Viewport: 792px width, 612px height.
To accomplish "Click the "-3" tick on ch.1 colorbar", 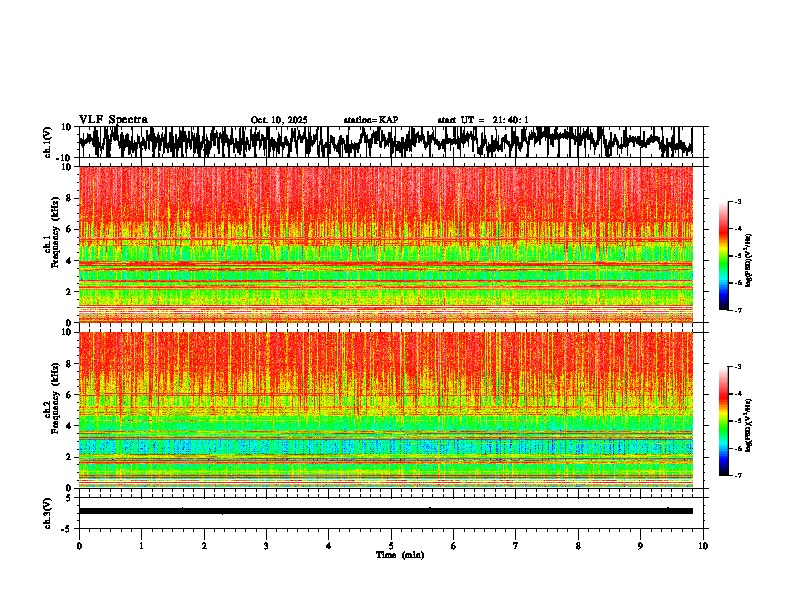I will [x=737, y=202].
